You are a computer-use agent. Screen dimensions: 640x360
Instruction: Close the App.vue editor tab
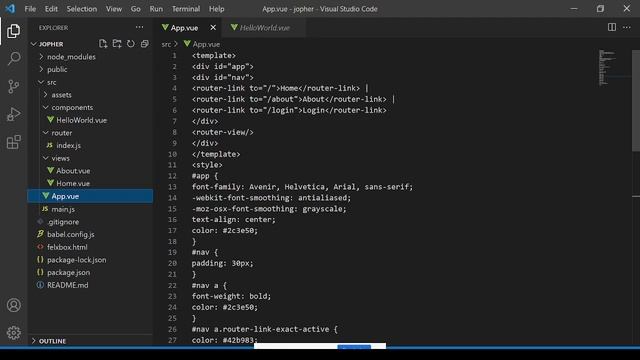pyautogui.click(x=213, y=27)
